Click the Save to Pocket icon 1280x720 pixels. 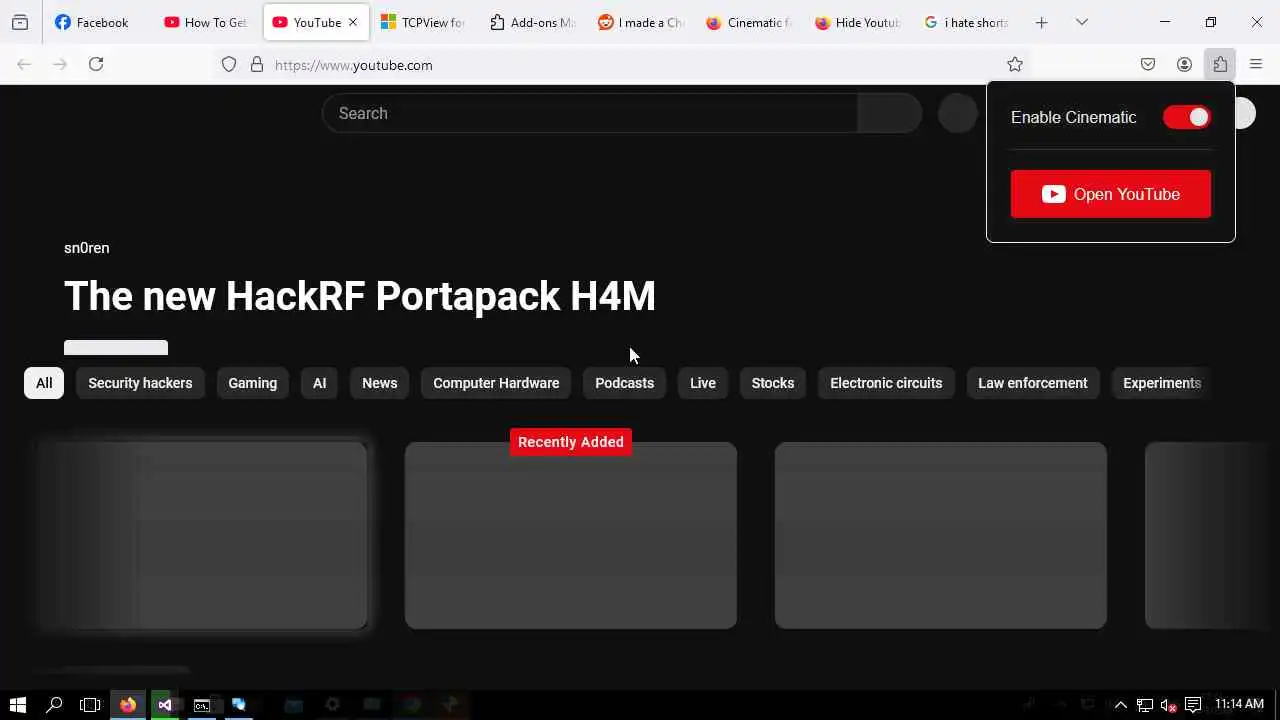pyautogui.click(x=1148, y=64)
